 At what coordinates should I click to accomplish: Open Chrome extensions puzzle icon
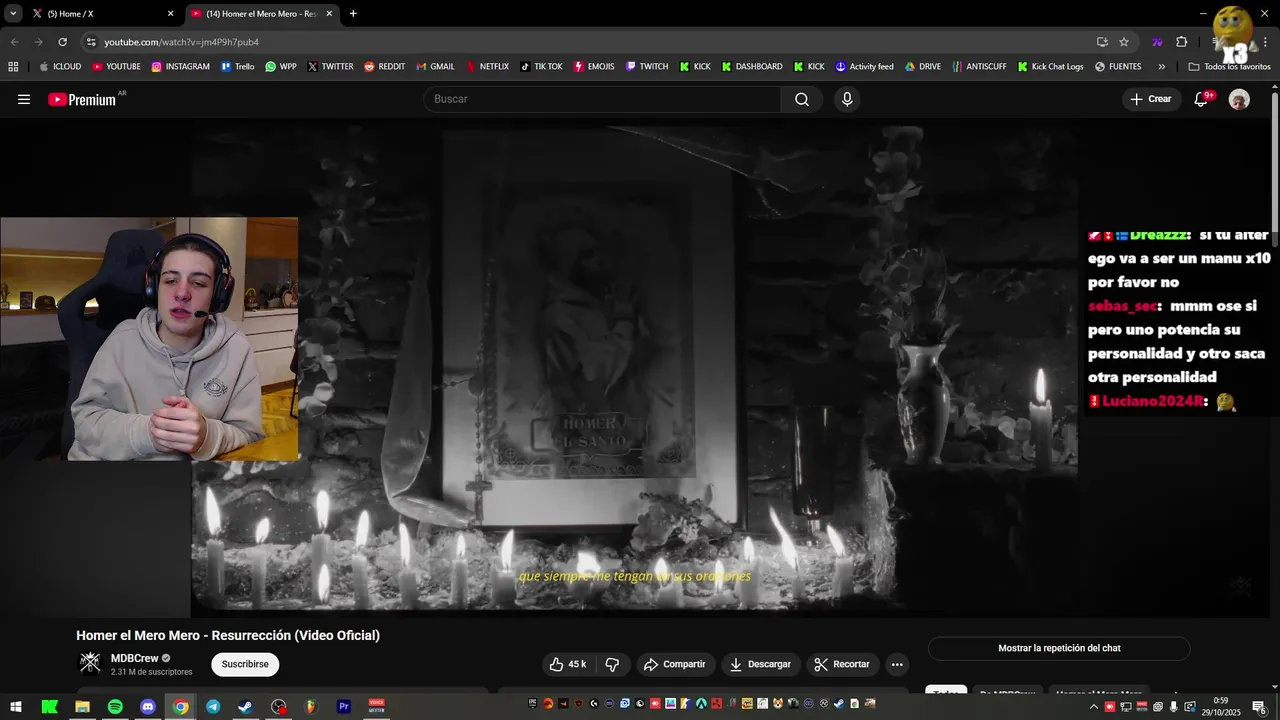[1181, 42]
